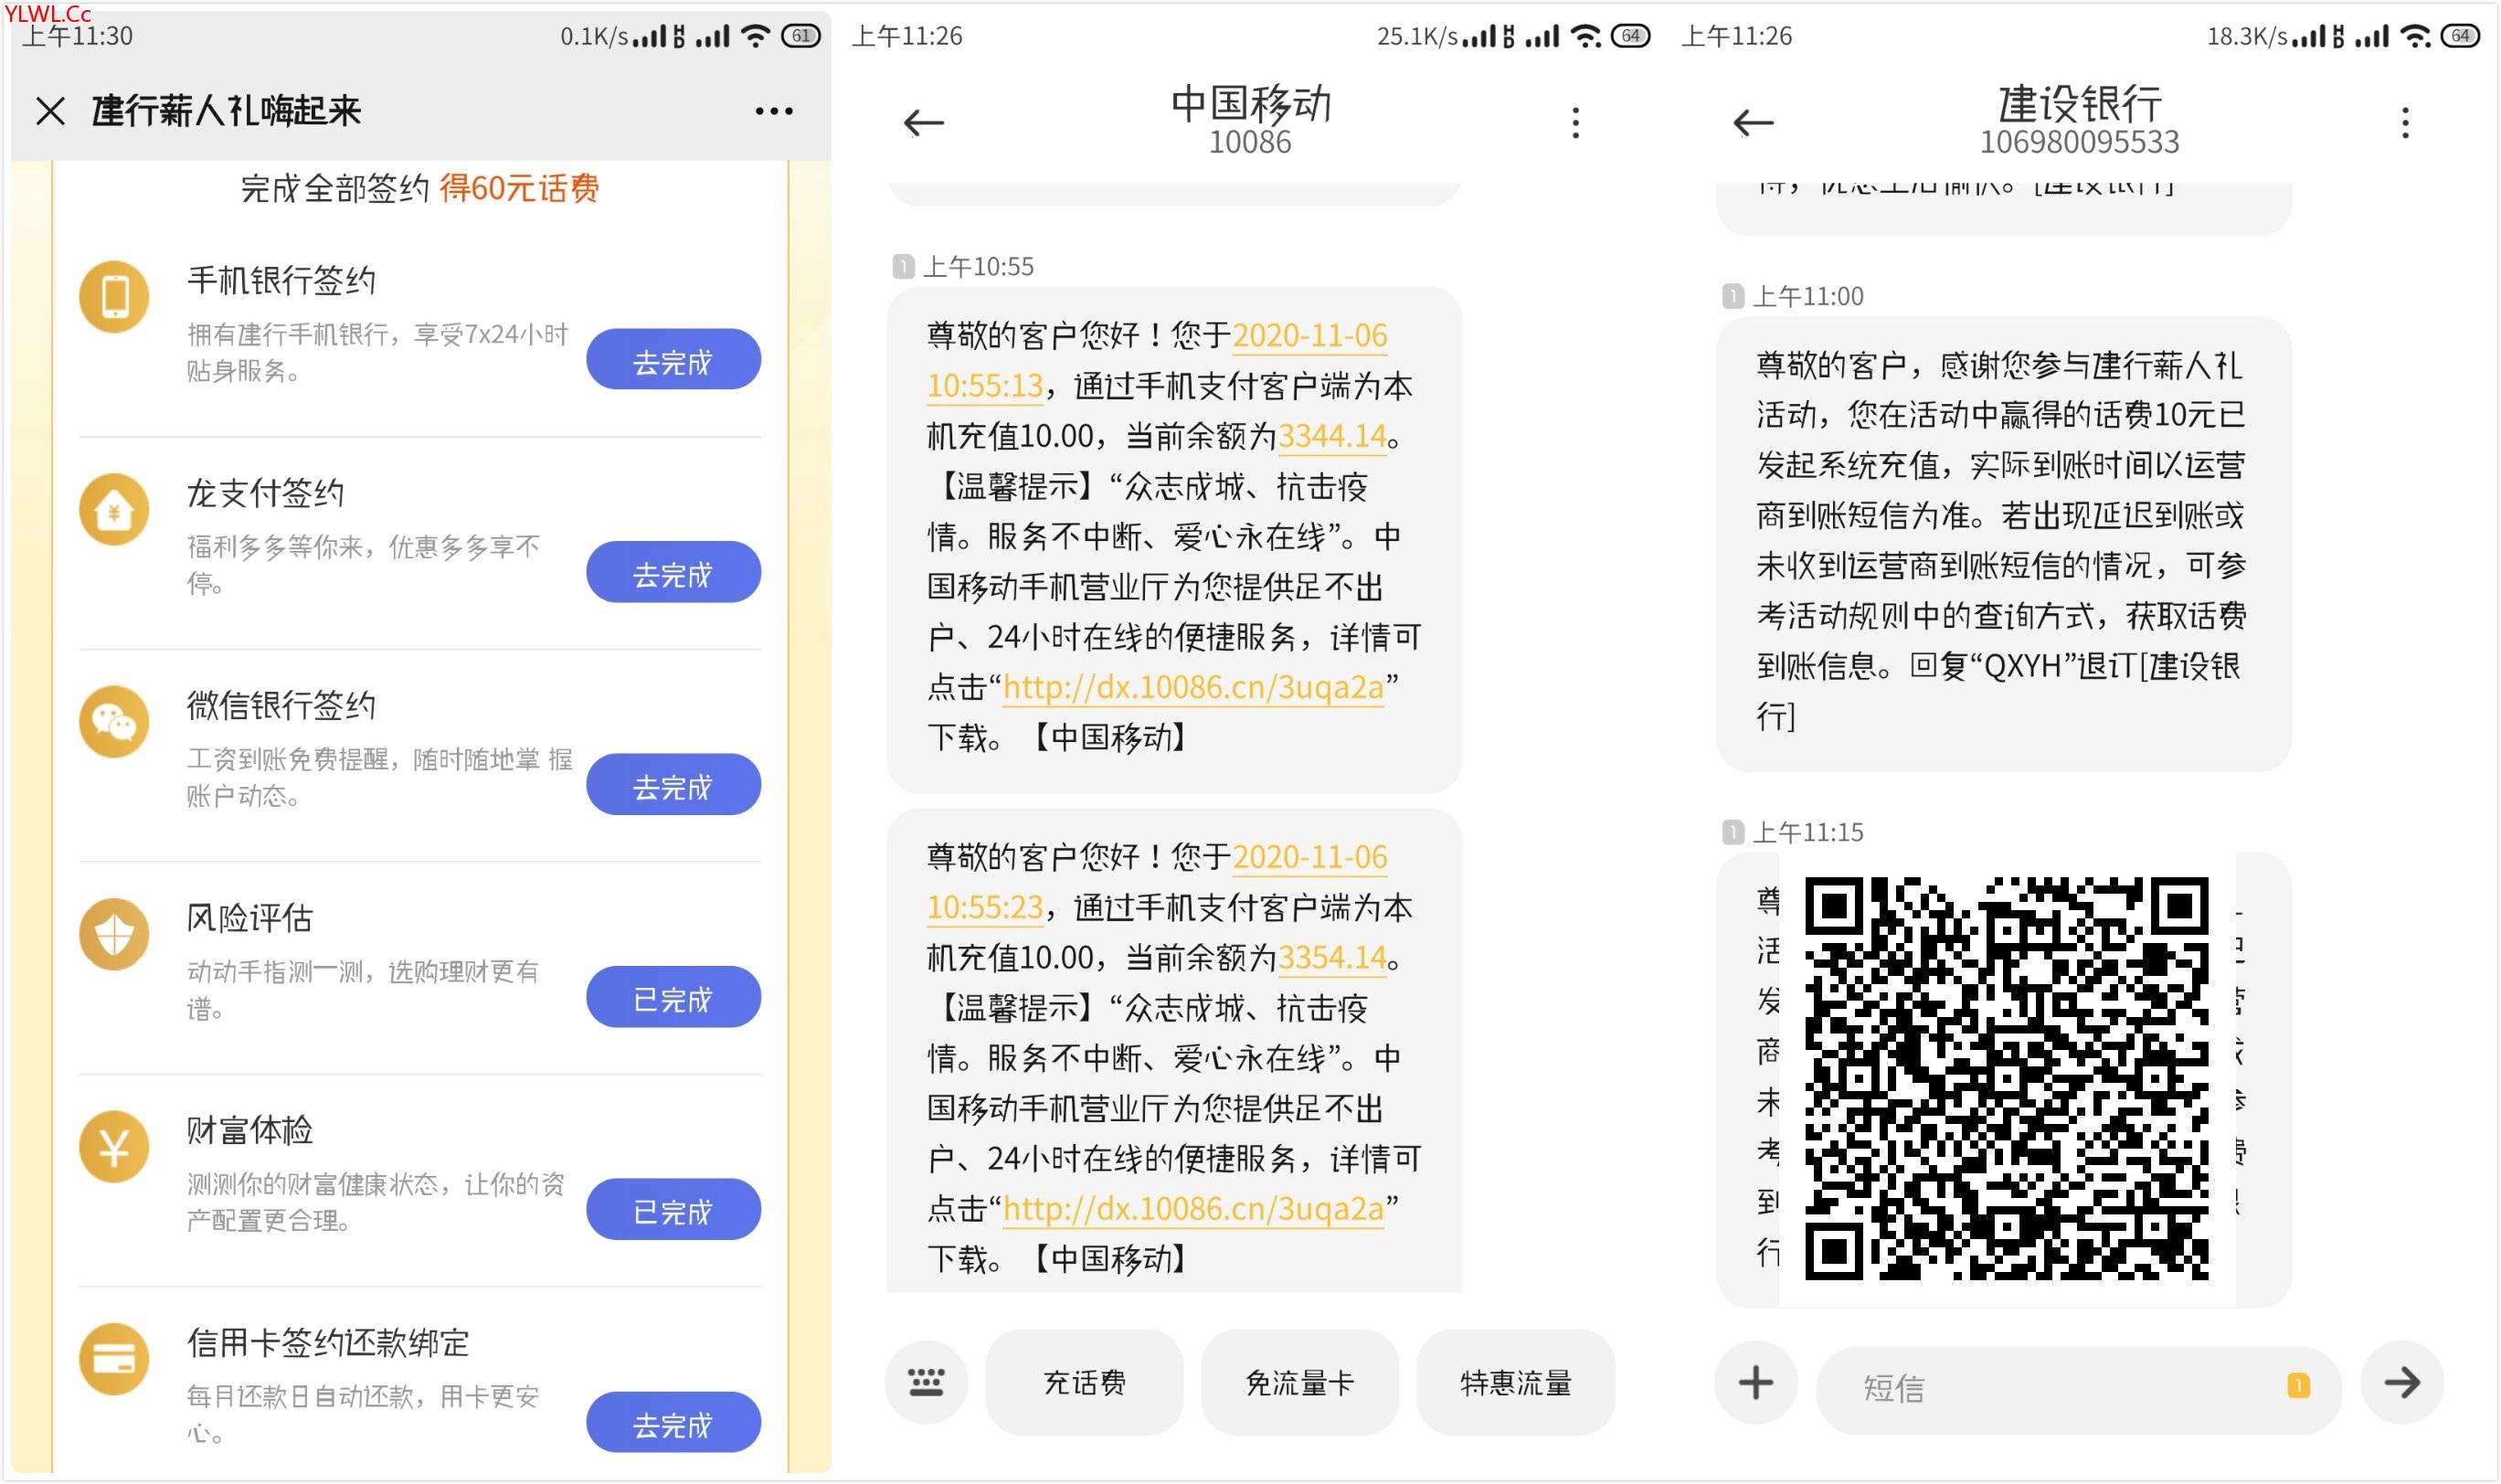The height and width of the screenshot is (1484, 2501).
Task: Tap the 上午11:00 建设银行 message bubble
Action: tap(2004, 545)
